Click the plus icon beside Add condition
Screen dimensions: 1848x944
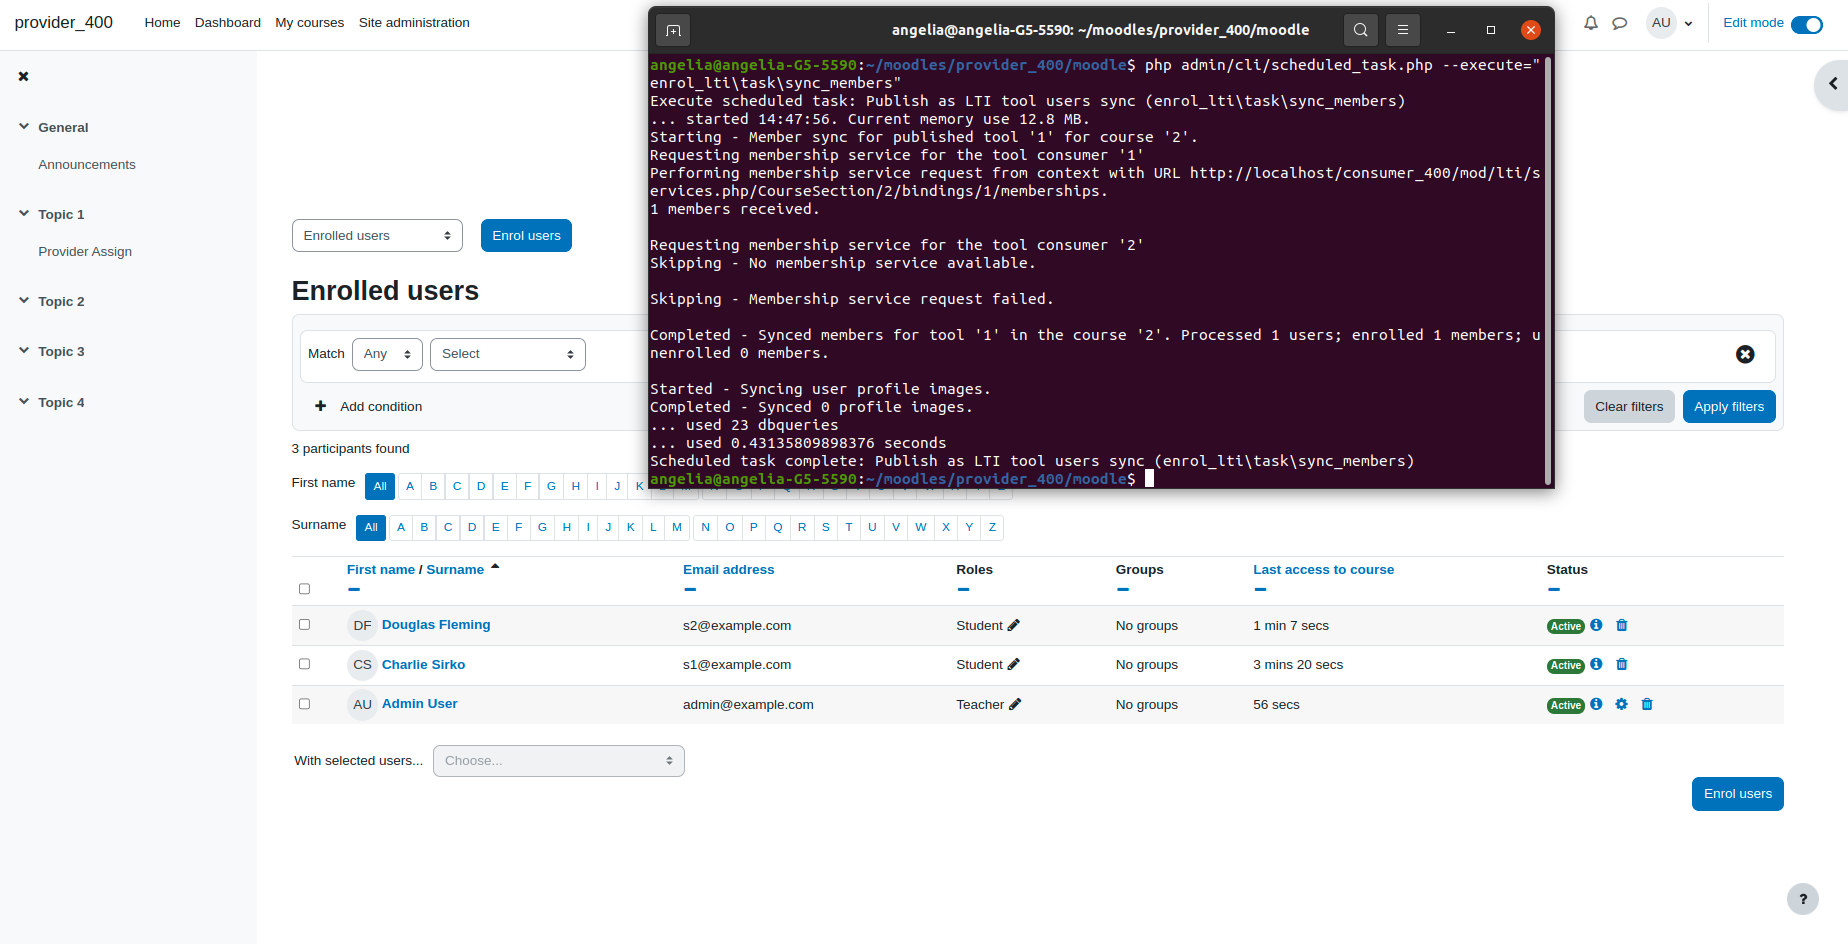[x=320, y=406]
